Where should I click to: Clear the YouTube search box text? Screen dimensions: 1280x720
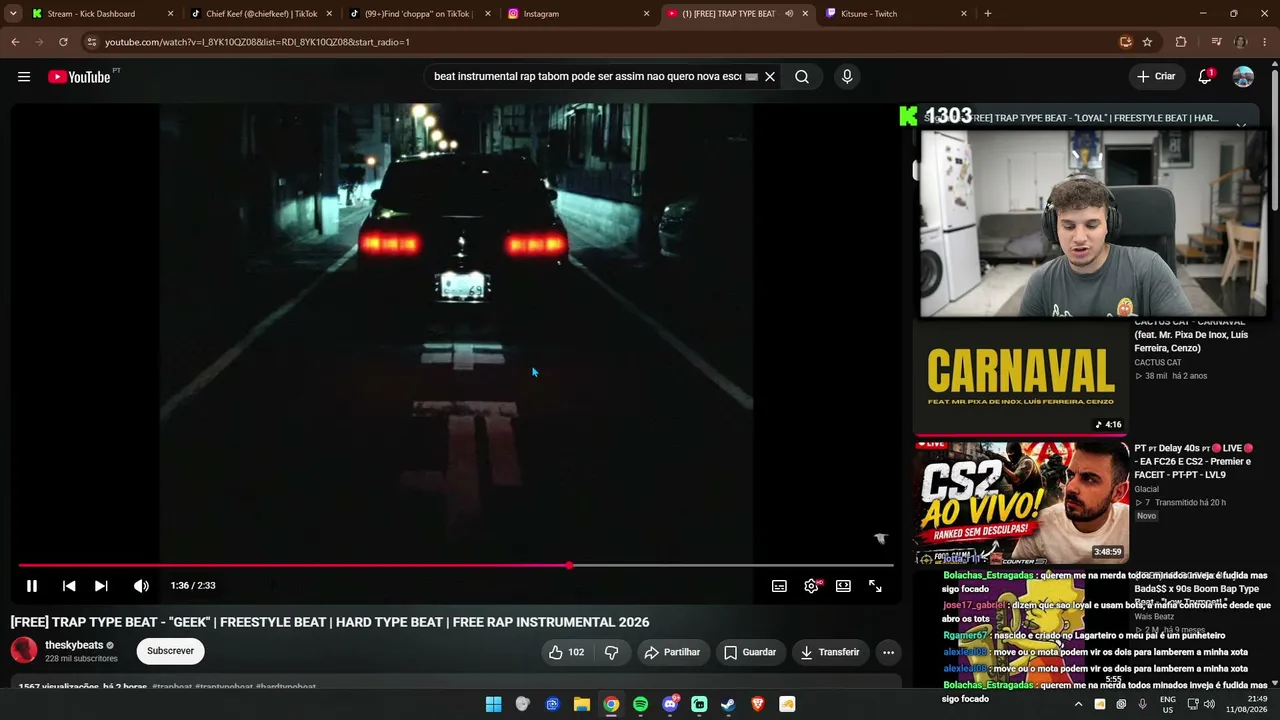[770, 77]
